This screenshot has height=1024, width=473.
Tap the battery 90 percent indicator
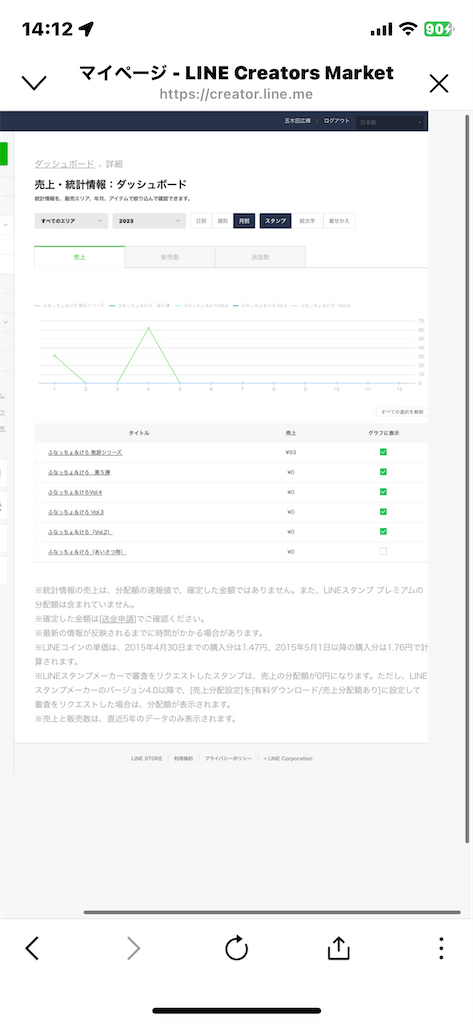[438, 29]
